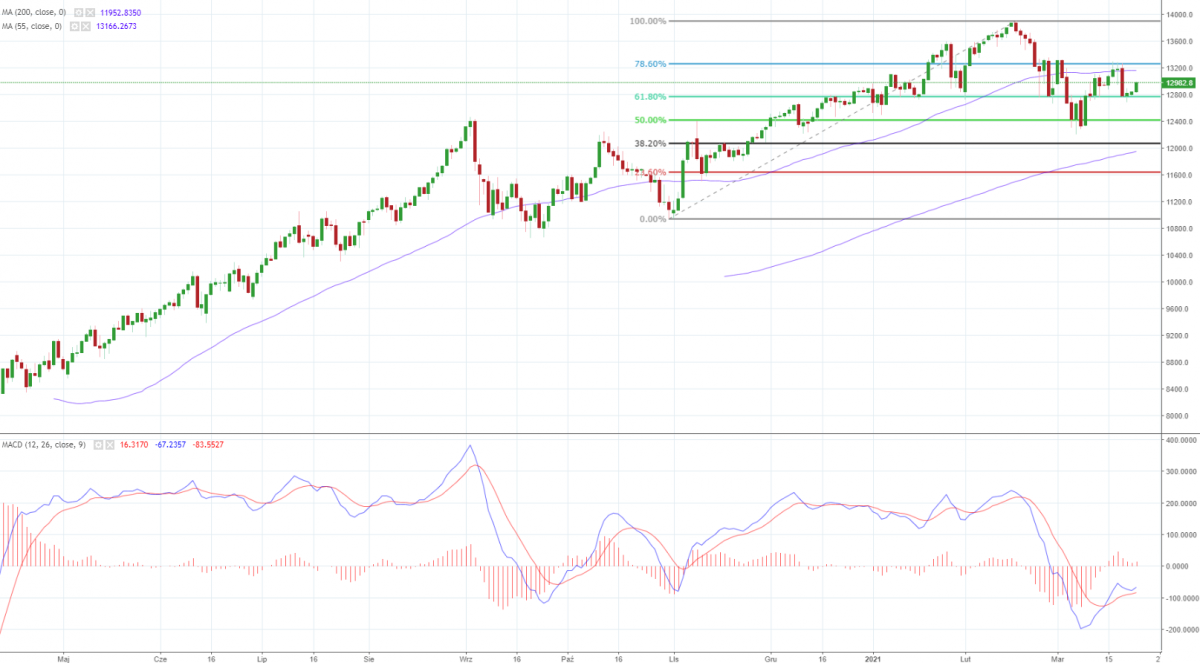Click the Sie date on the time axis

[369, 660]
